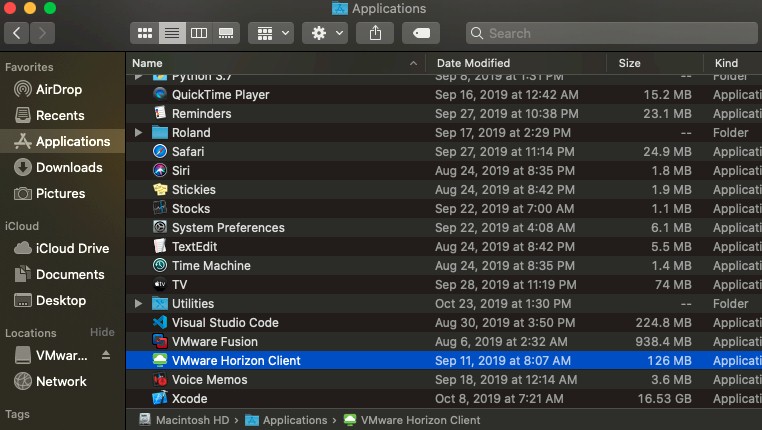This screenshot has width=762, height=430.
Task: Open Pictures in the sidebar
Action: (x=62, y=193)
